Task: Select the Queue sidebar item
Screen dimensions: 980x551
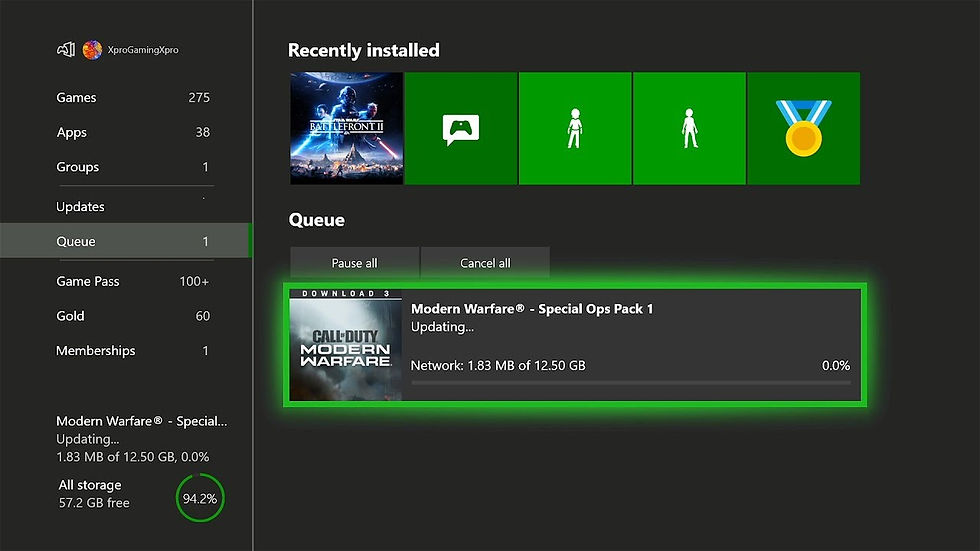Action: tap(126, 241)
